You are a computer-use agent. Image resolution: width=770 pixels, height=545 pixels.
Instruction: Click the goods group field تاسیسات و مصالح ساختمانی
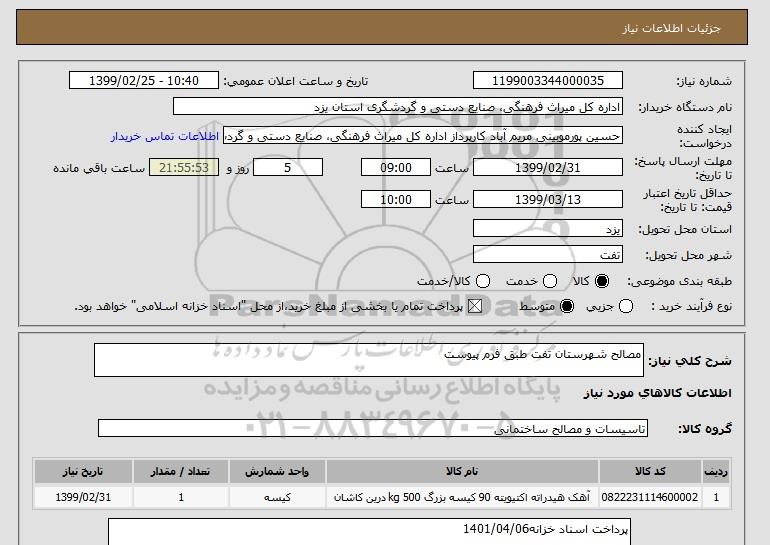[x=373, y=428]
